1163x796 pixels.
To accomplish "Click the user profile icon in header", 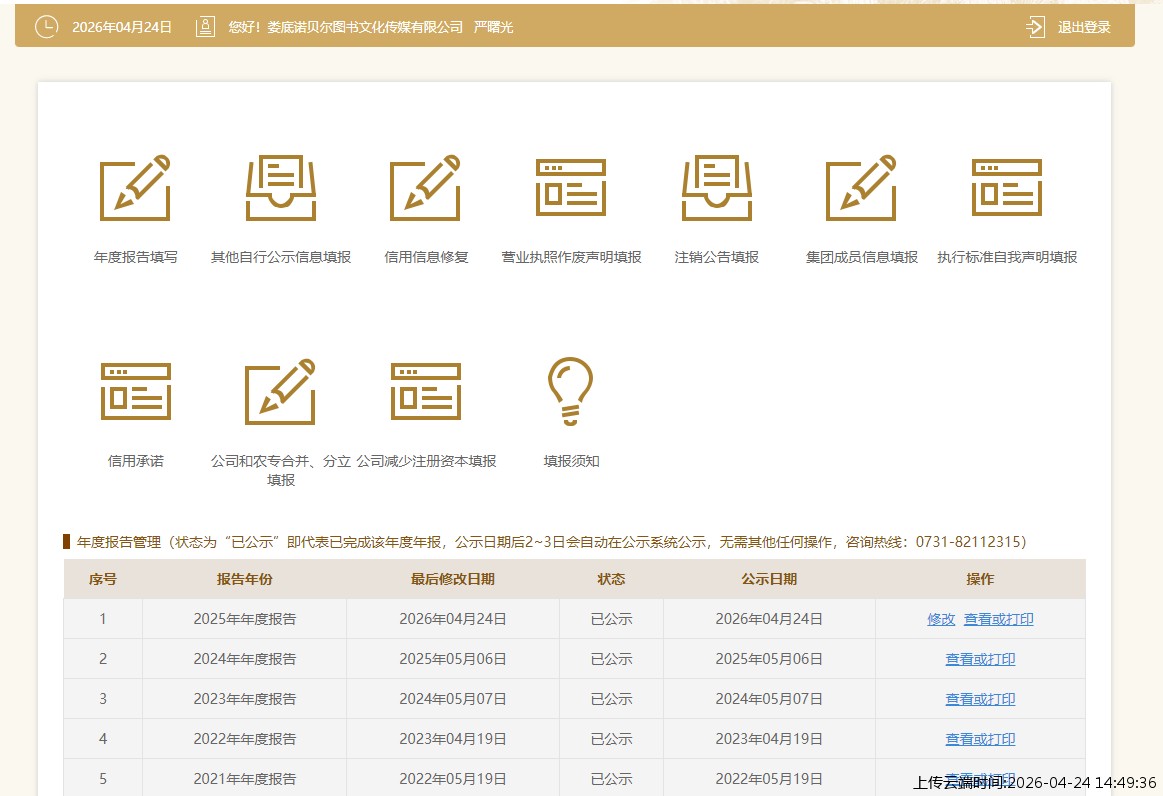I will (x=205, y=28).
